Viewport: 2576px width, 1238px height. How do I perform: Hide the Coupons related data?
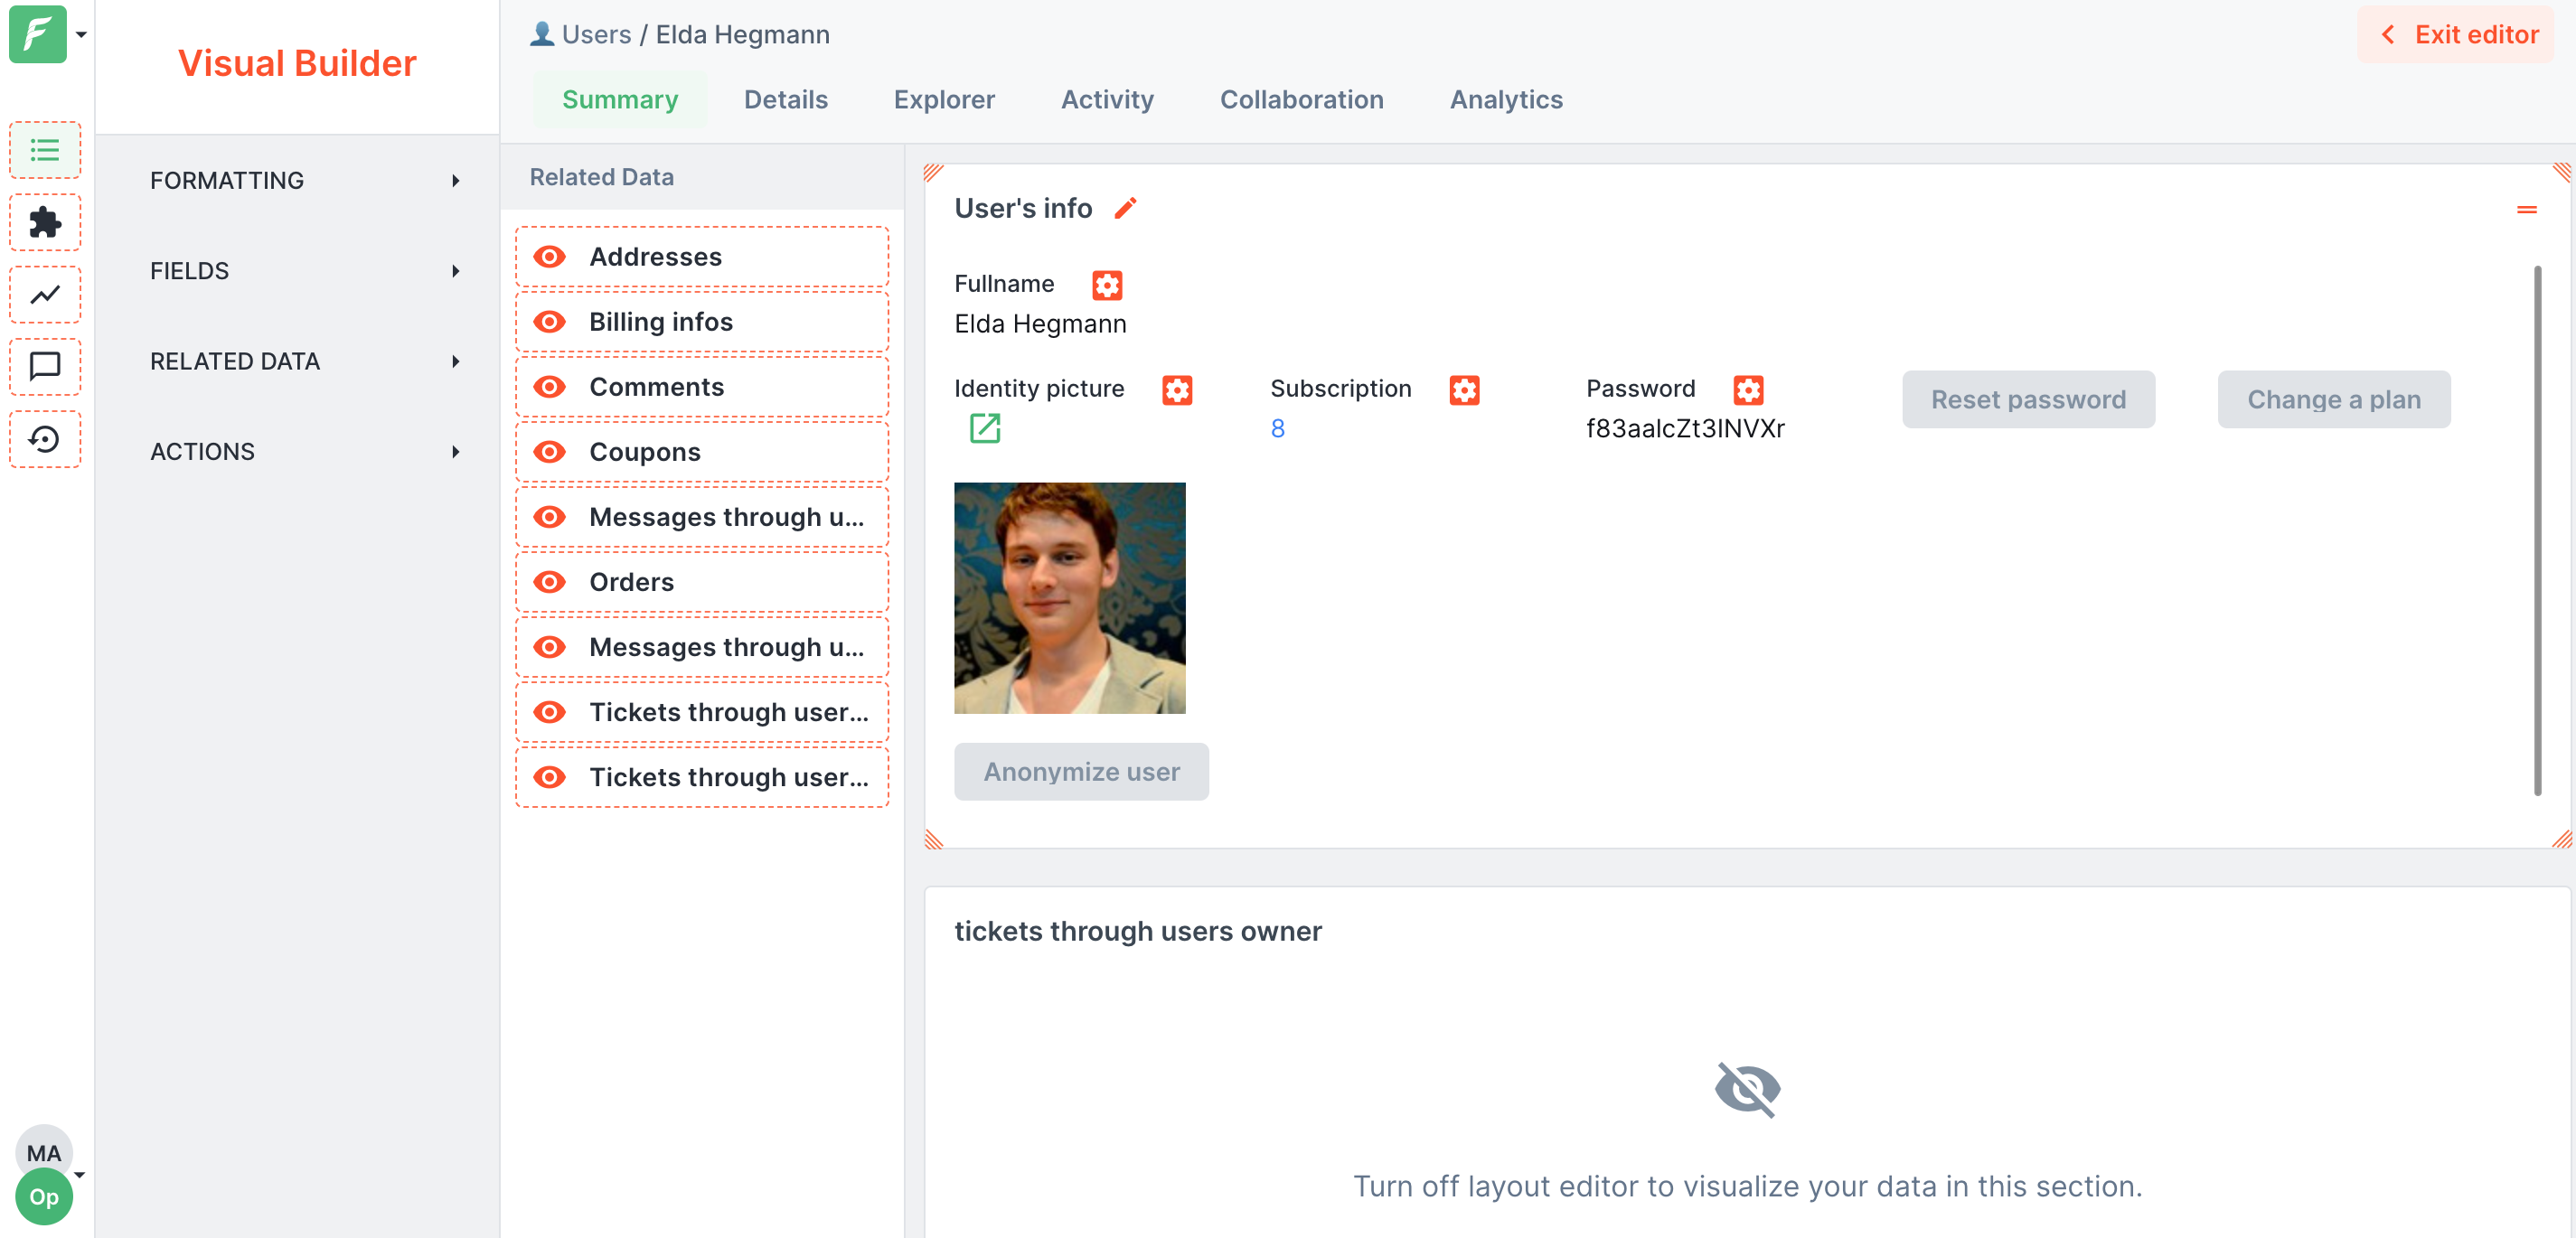550,452
